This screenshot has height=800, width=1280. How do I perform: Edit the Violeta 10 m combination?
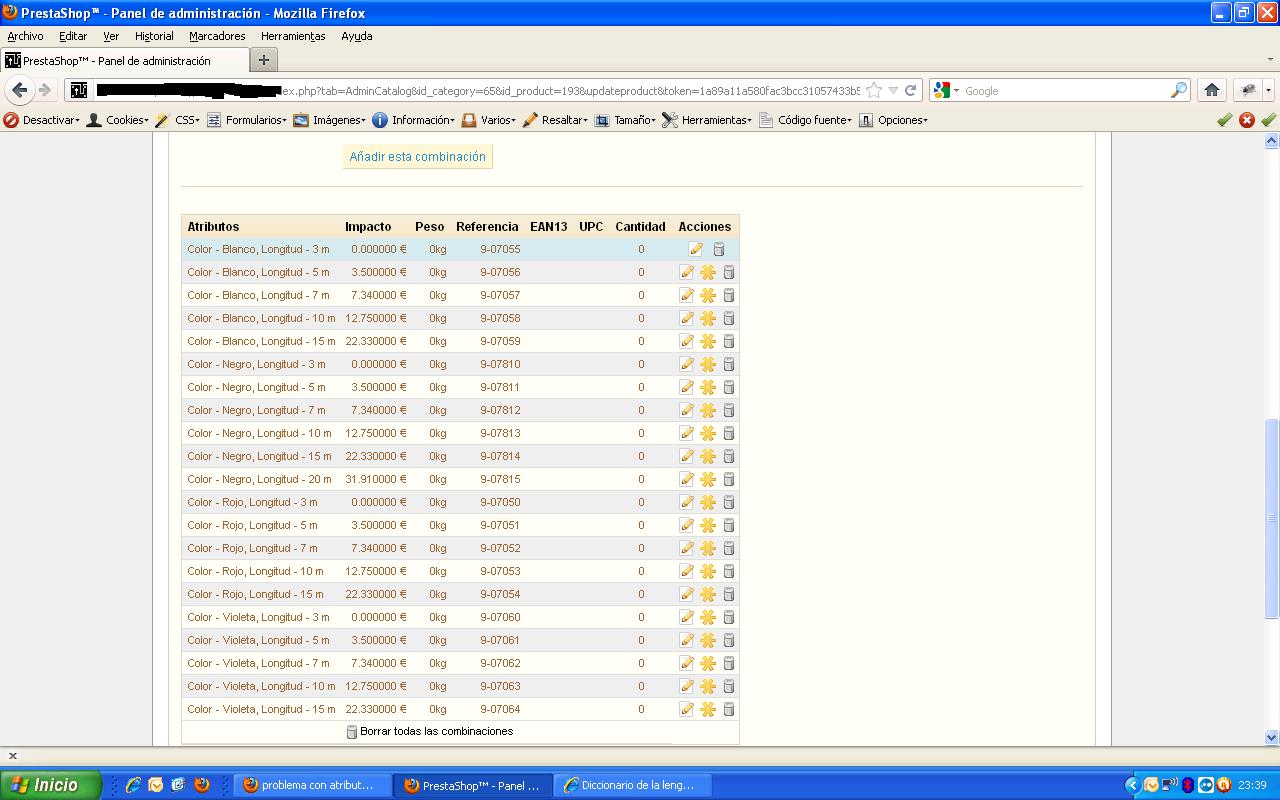tap(687, 686)
